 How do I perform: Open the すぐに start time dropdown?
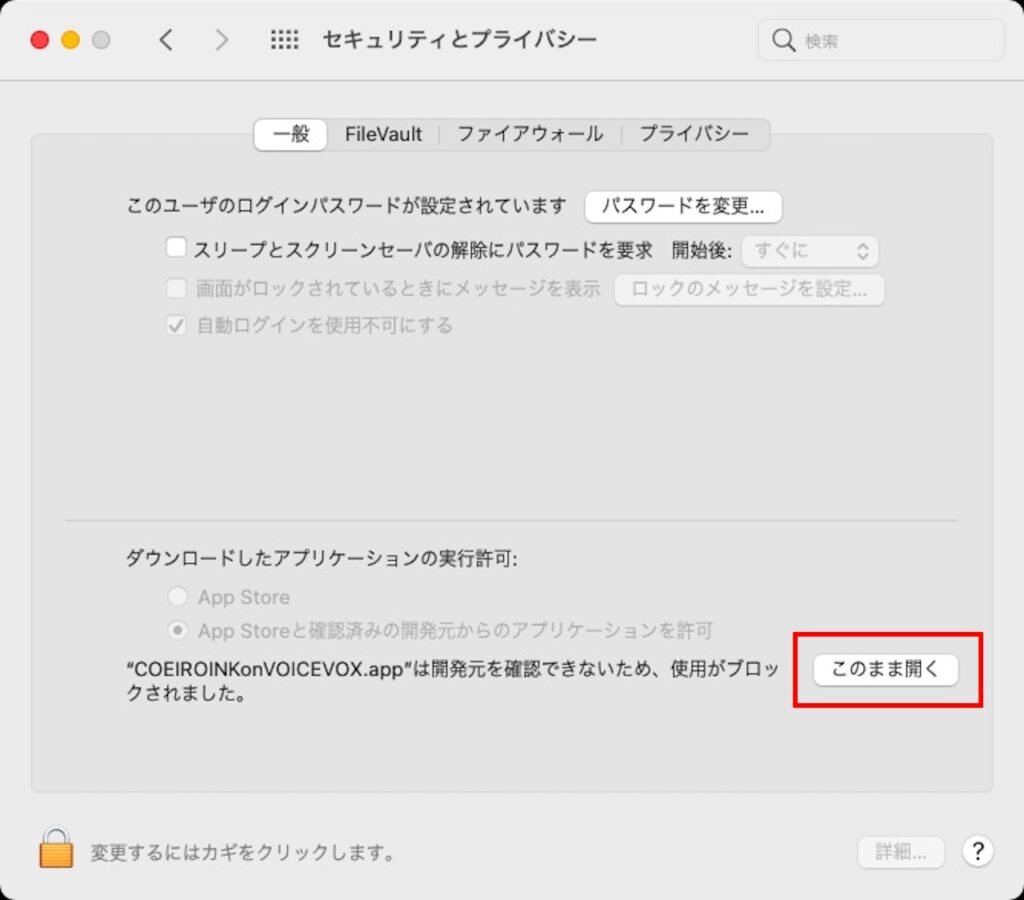click(810, 251)
